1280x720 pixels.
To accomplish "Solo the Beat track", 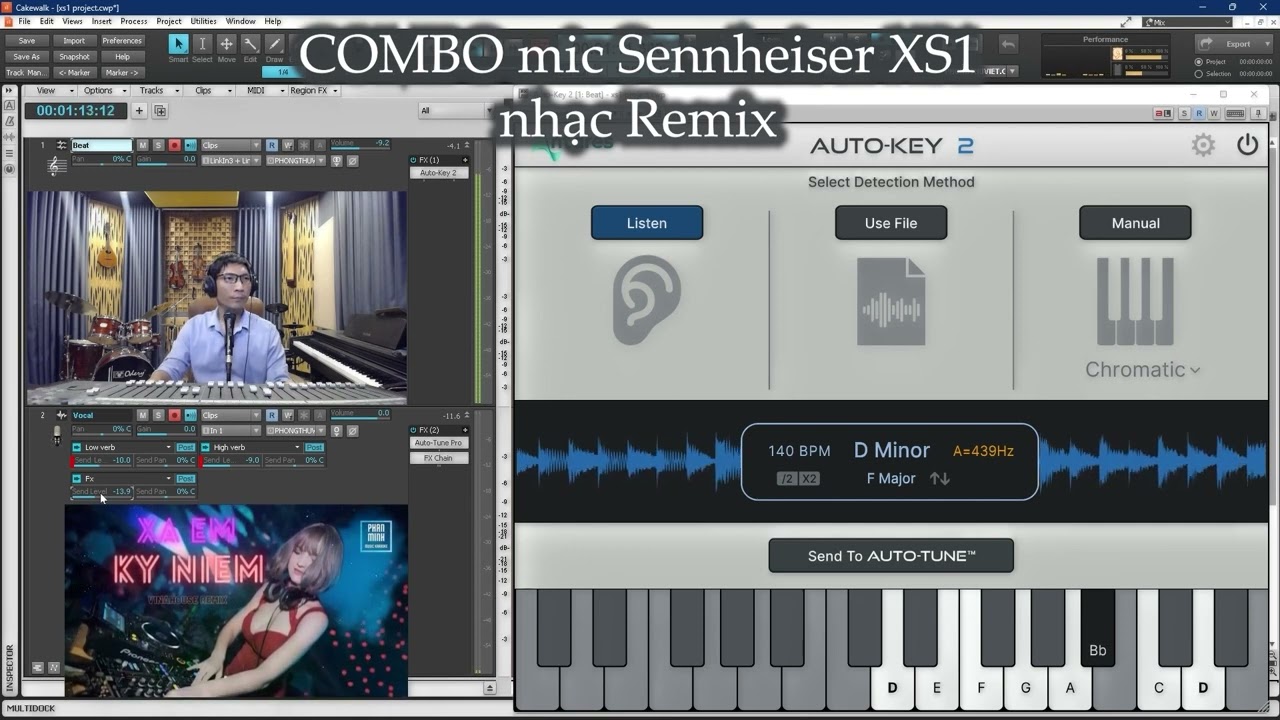I will tap(158, 145).
